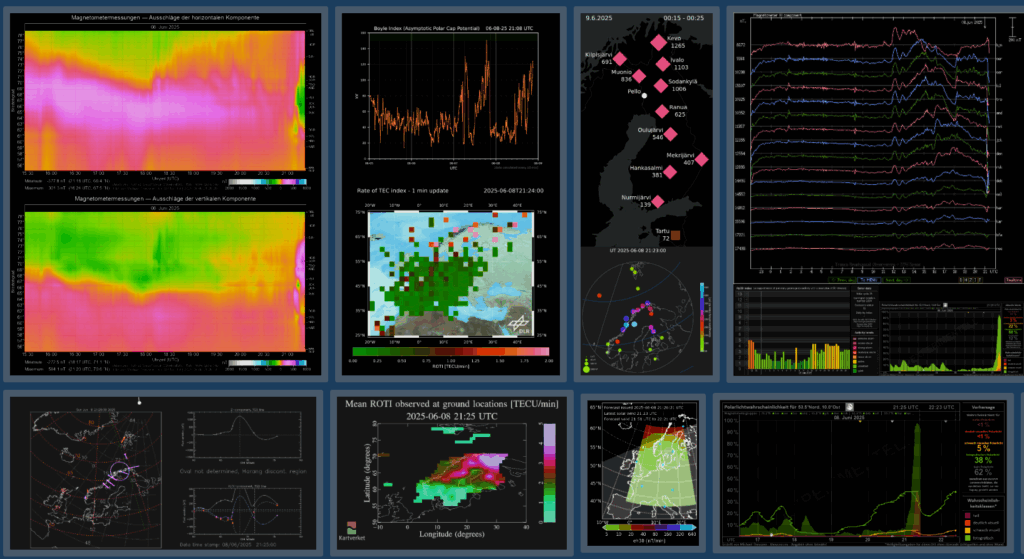Click the 'deutlich visuell' legend swatch
Image resolution: width=1024 pixels, height=559 pixels.
pos(967,523)
